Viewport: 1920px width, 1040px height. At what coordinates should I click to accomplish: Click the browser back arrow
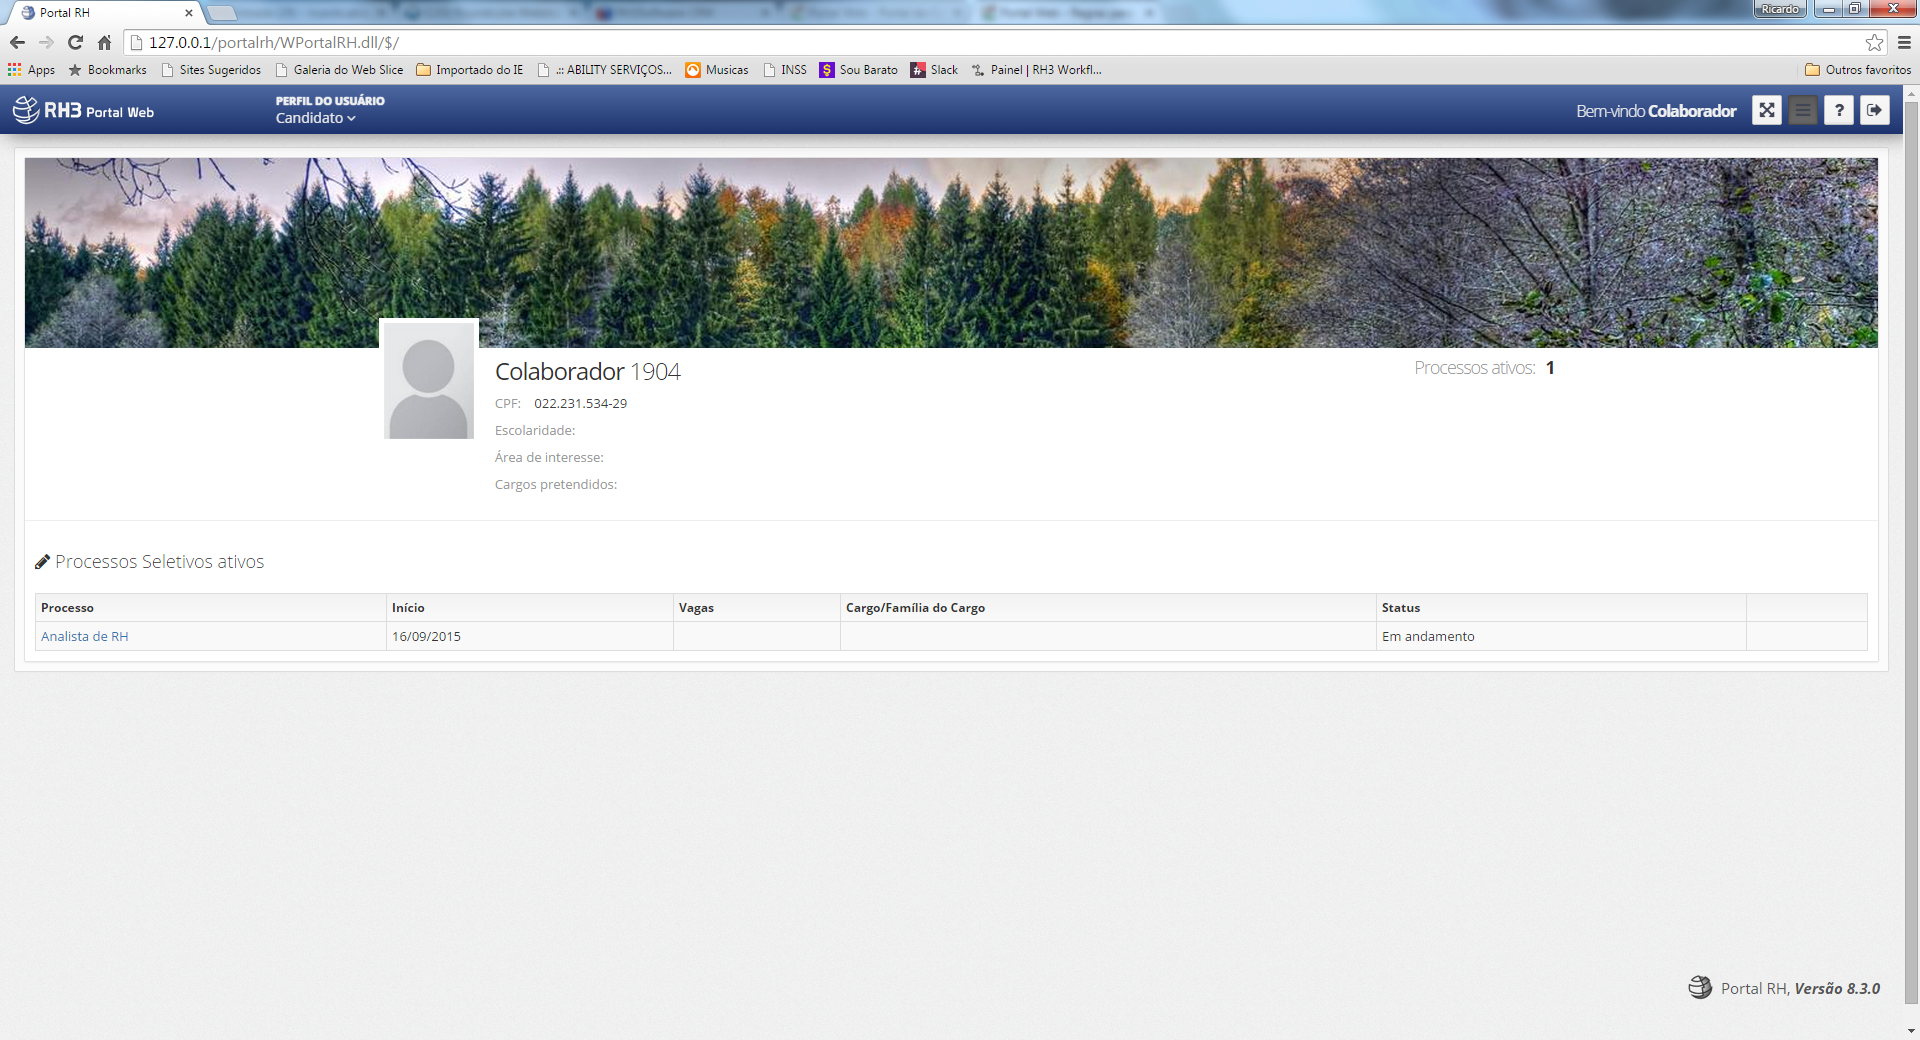[17, 42]
